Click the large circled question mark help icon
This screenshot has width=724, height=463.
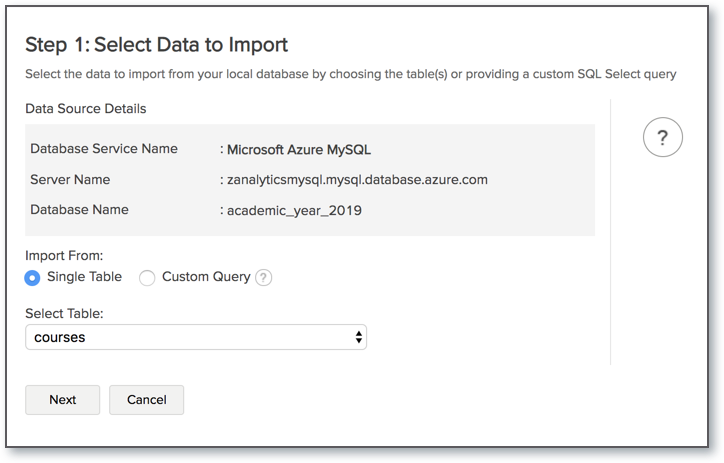coord(662,137)
